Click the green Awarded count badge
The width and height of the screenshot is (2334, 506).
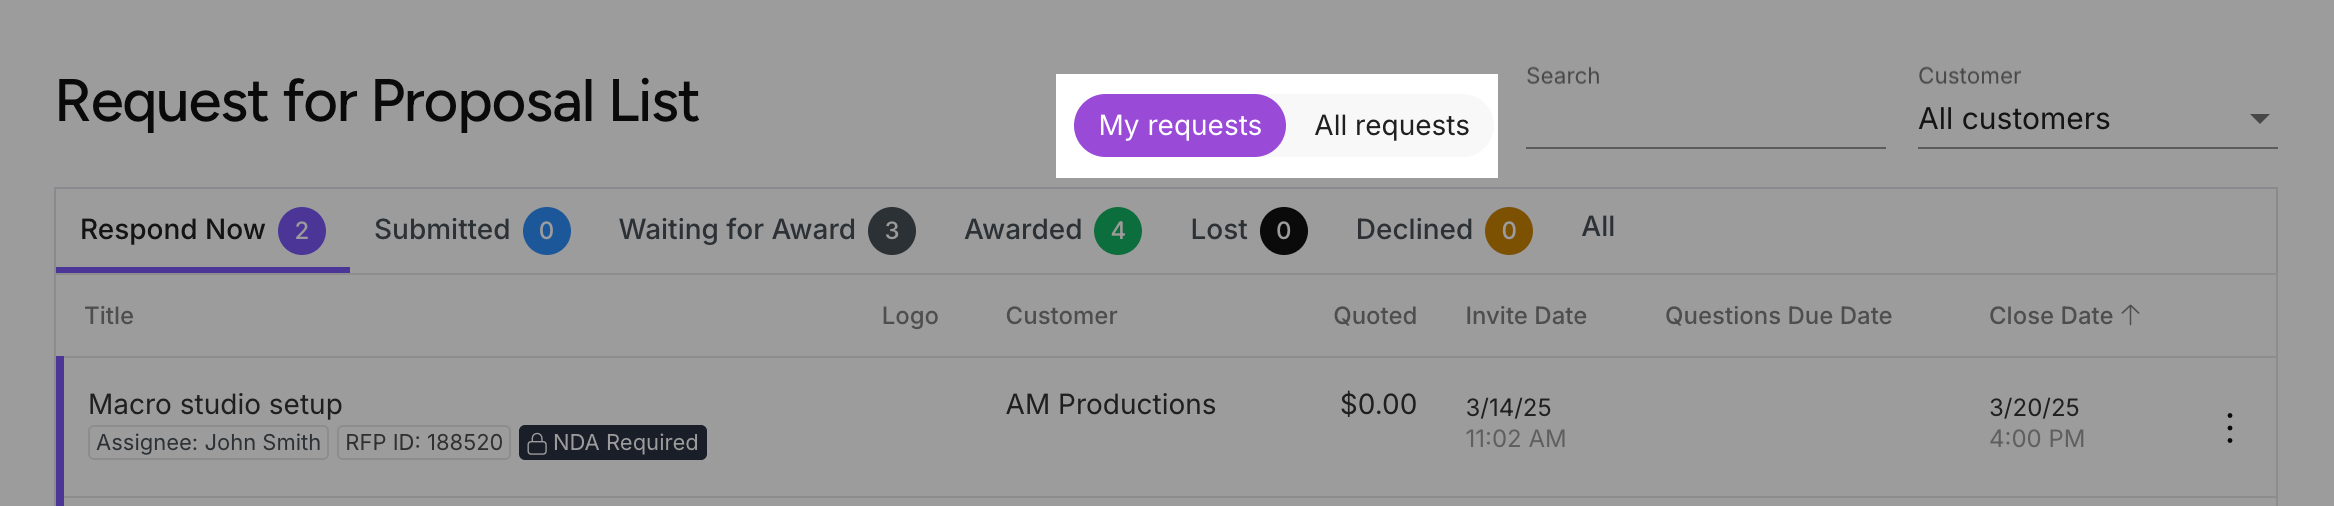pyautogui.click(x=1118, y=231)
